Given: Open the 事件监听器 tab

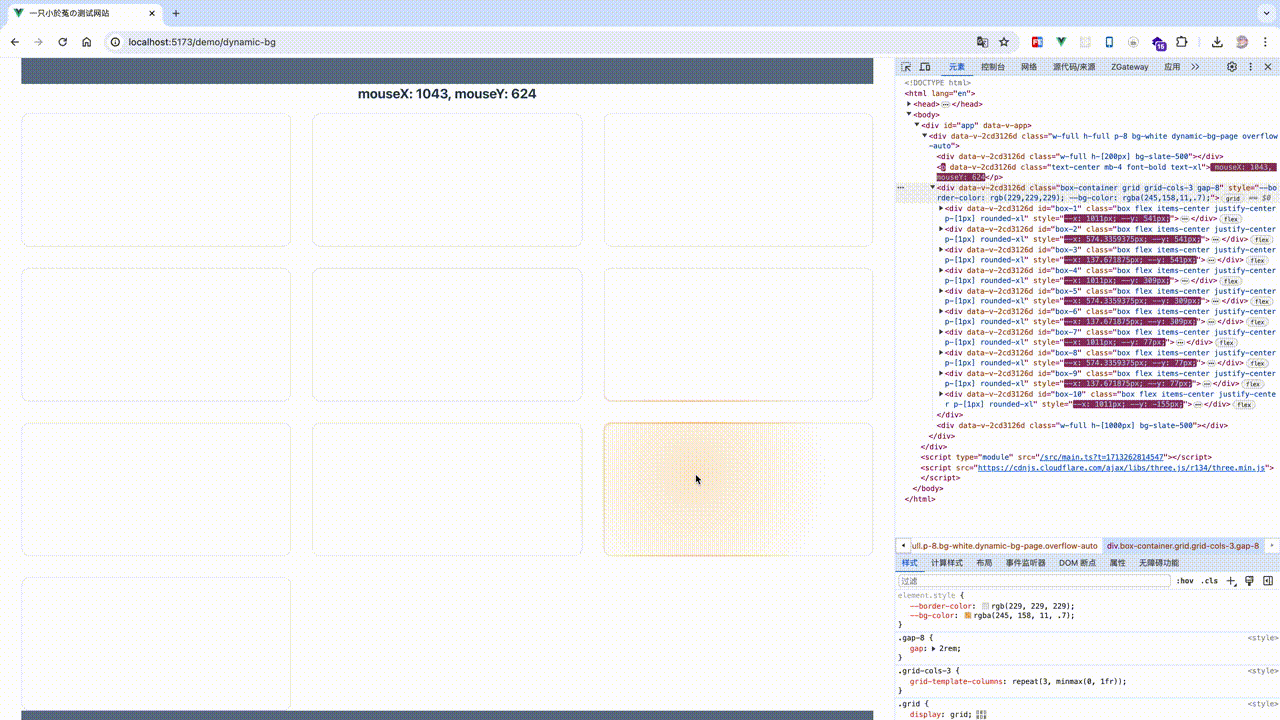Looking at the screenshot, I should (x=1026, y=563).
